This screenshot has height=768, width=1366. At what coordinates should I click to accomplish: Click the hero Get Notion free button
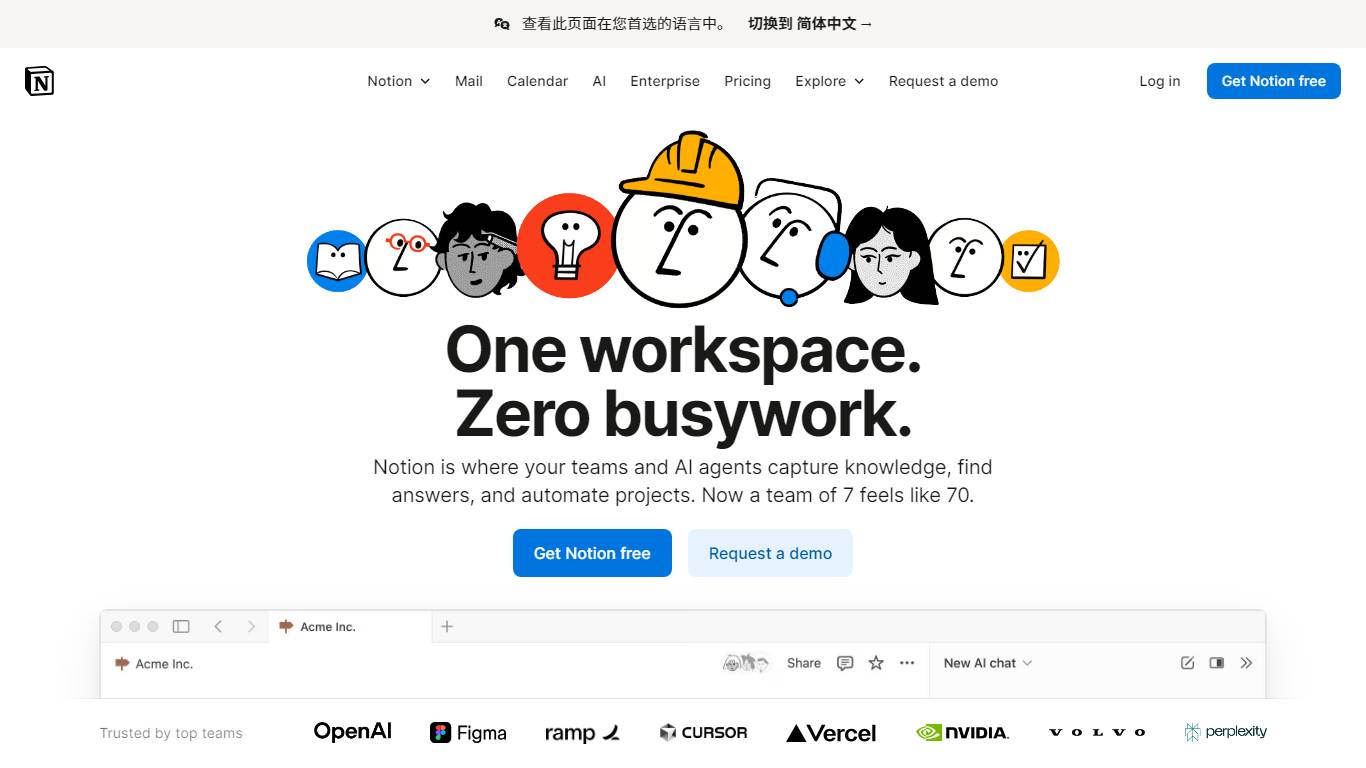592,553
